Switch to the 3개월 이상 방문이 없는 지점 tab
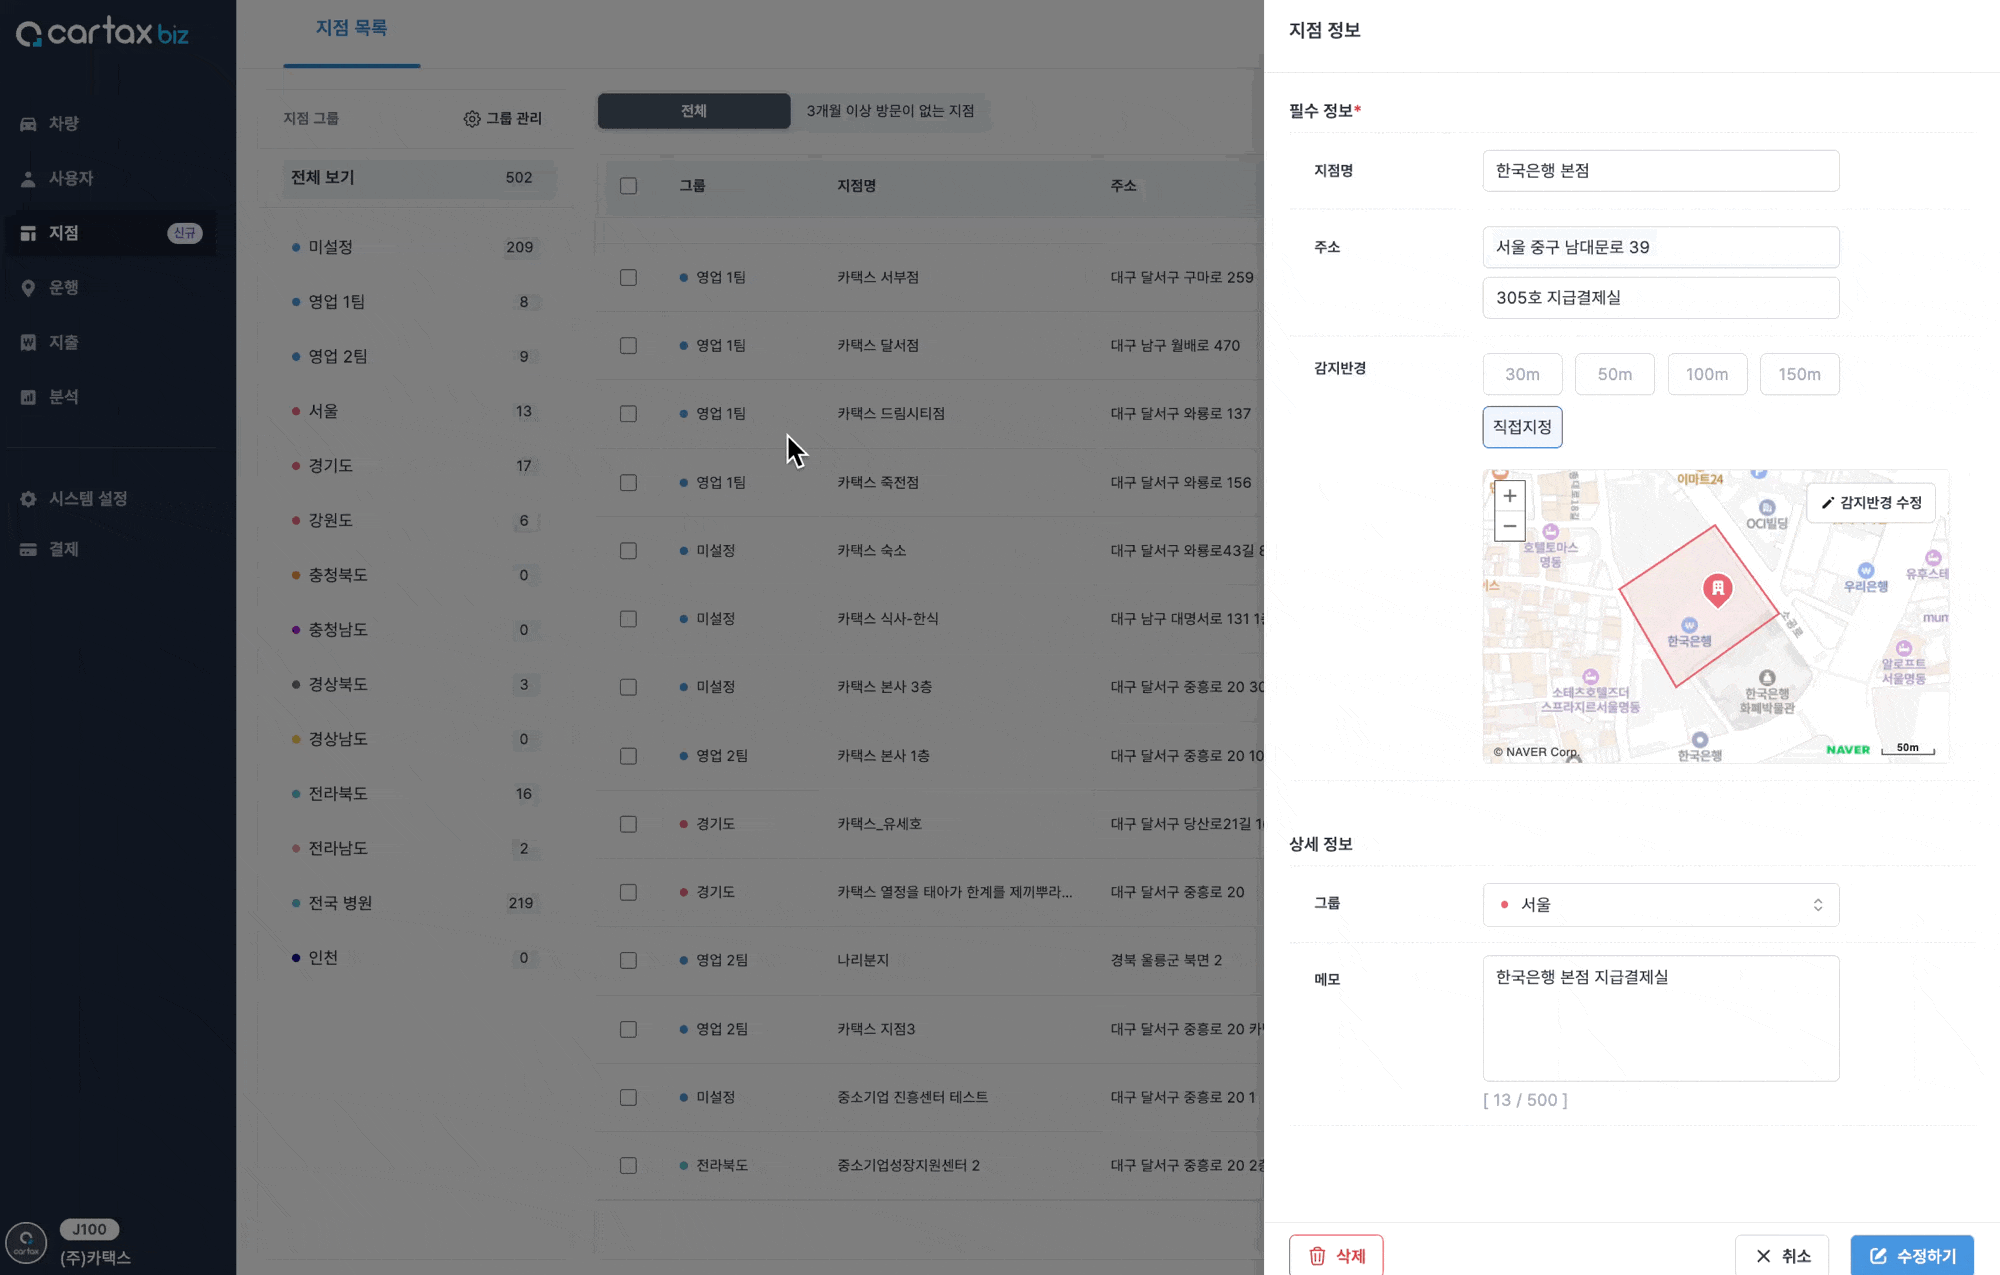This screenshot has height=1275, width=2000. tap(890, 111)
